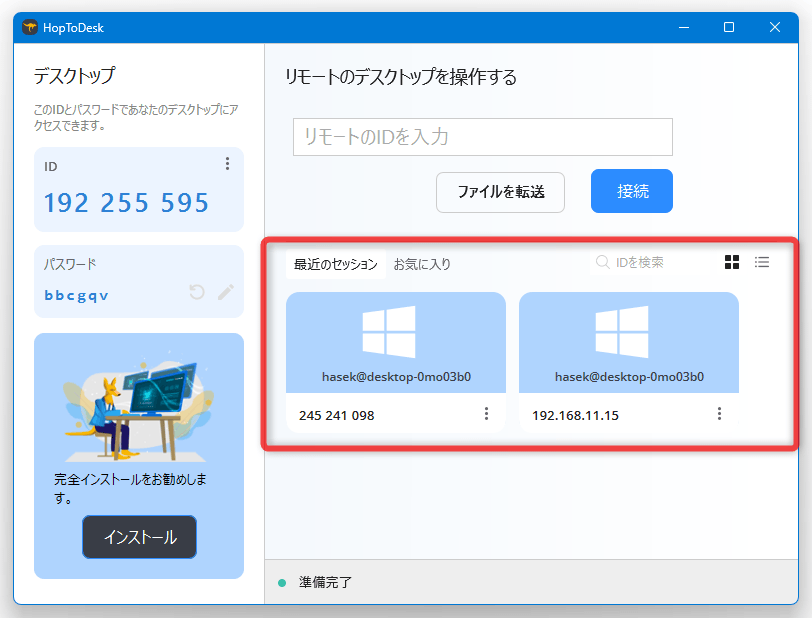Switch to grid view of sessions
The image size is (812, 618).
pyautogui.click(x=732, y=262)
